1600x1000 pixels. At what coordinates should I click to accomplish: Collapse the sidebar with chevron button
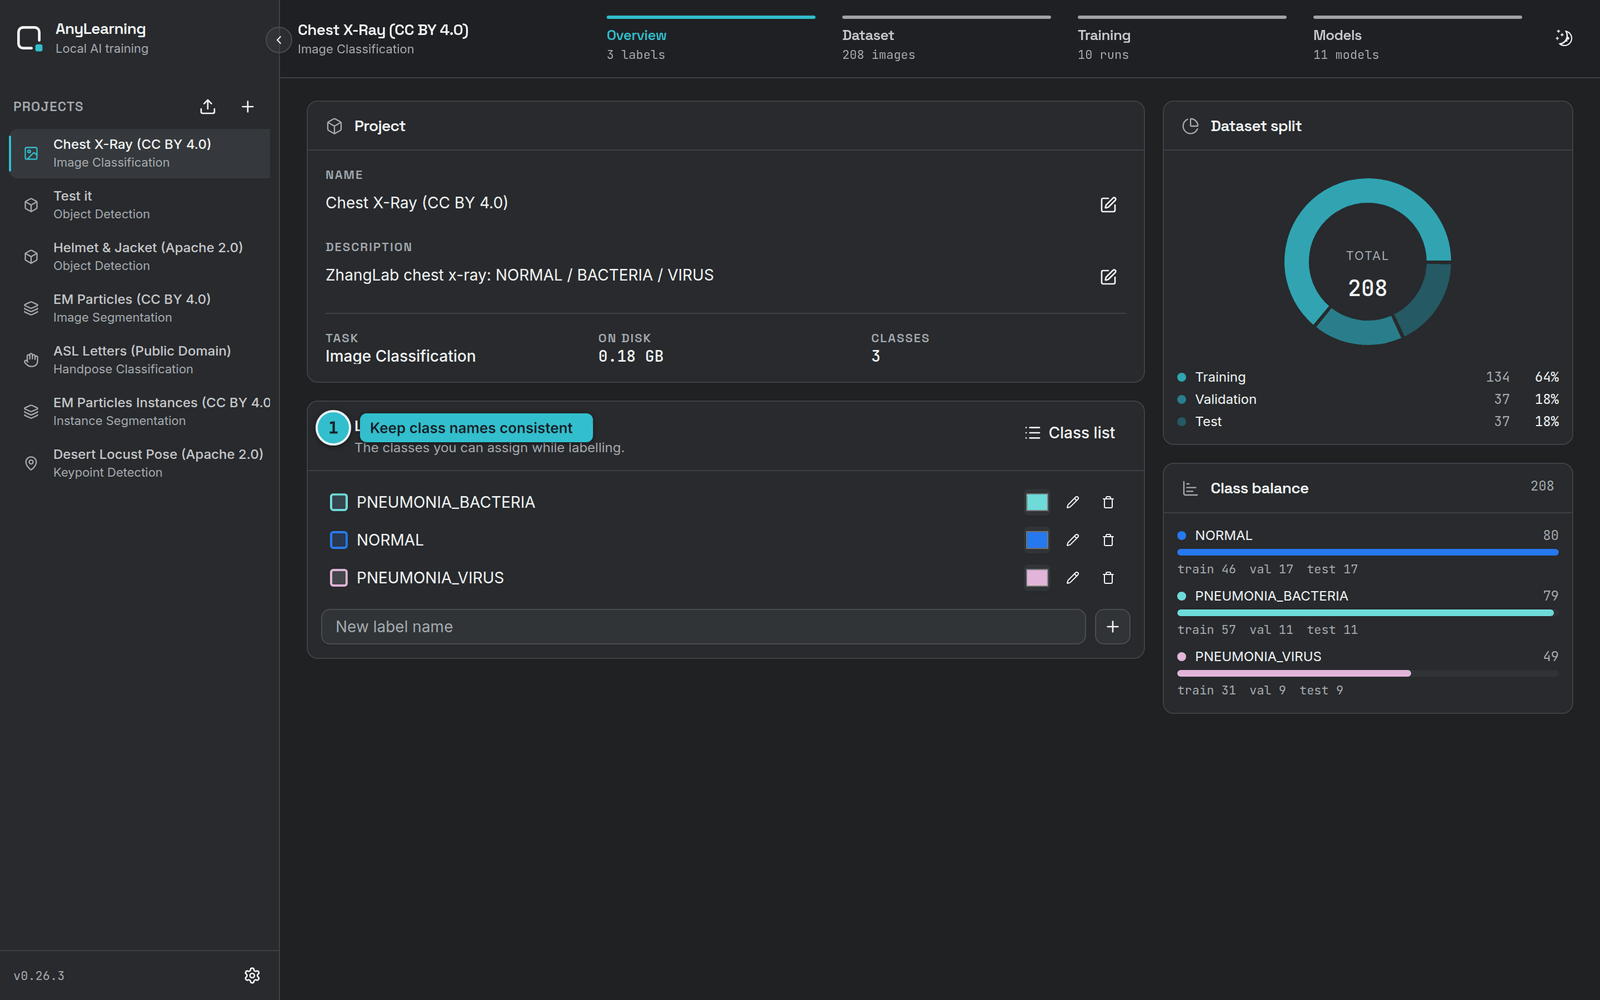tap(279, 40)
